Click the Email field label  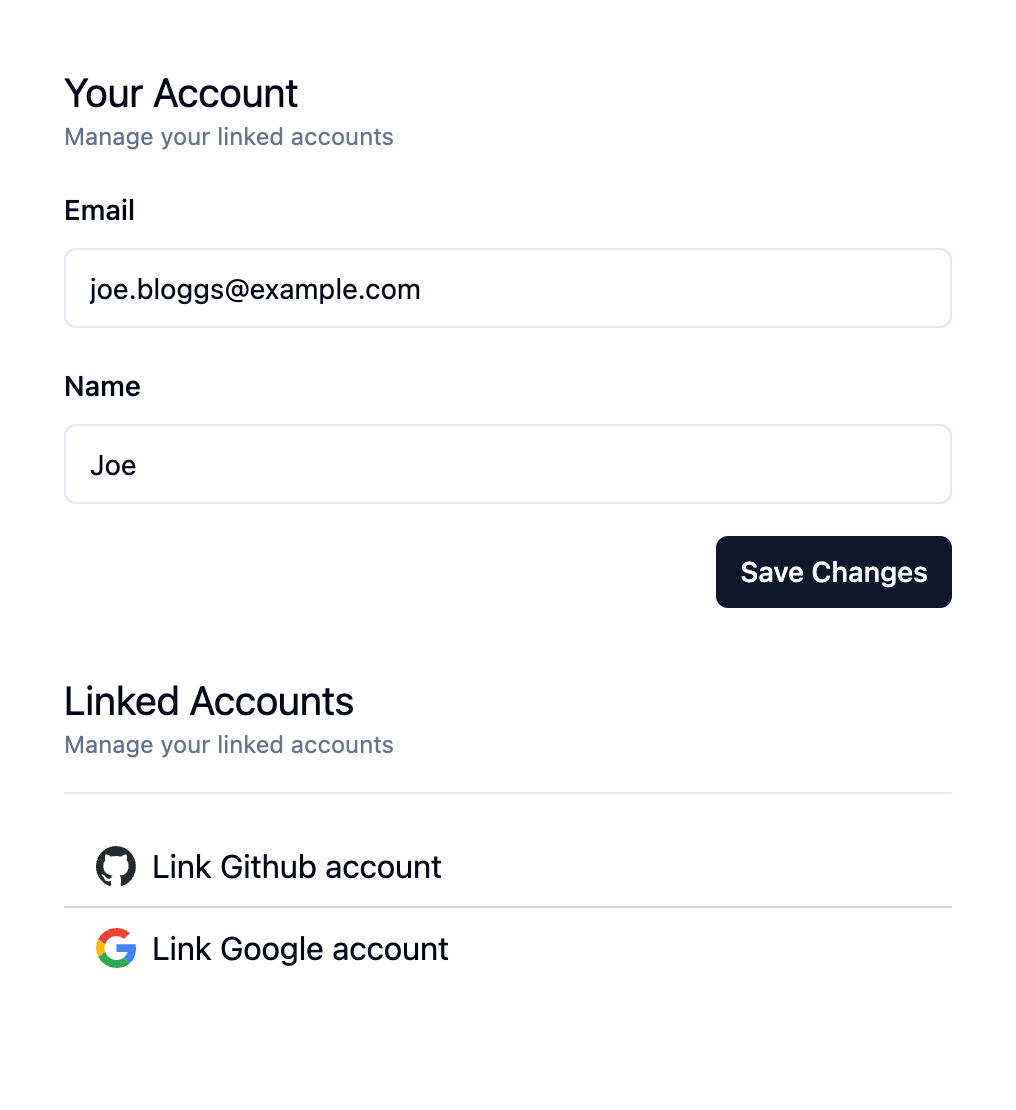click(x=99, y=210)
